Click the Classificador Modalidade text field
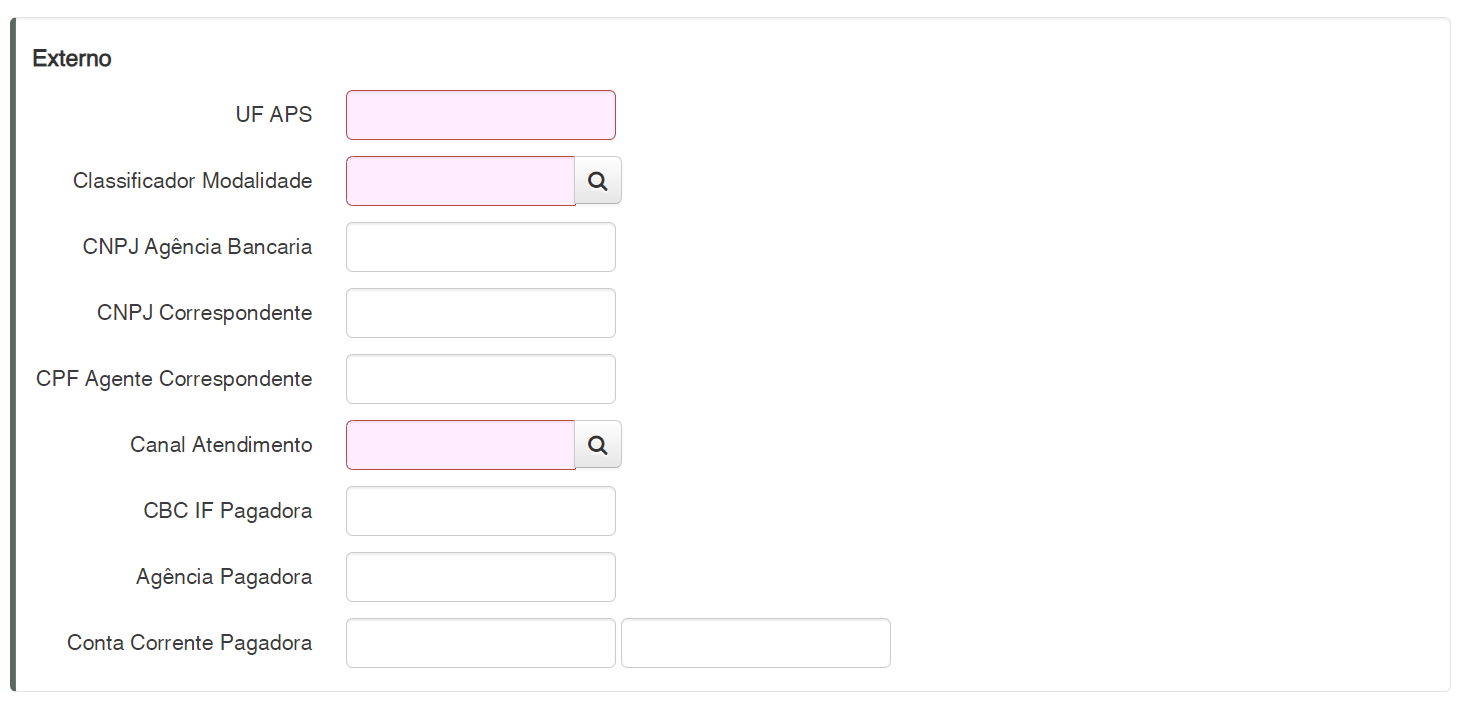Image resolution: width=1483 pixels, height=706 pixels. (x=460, y=181)
